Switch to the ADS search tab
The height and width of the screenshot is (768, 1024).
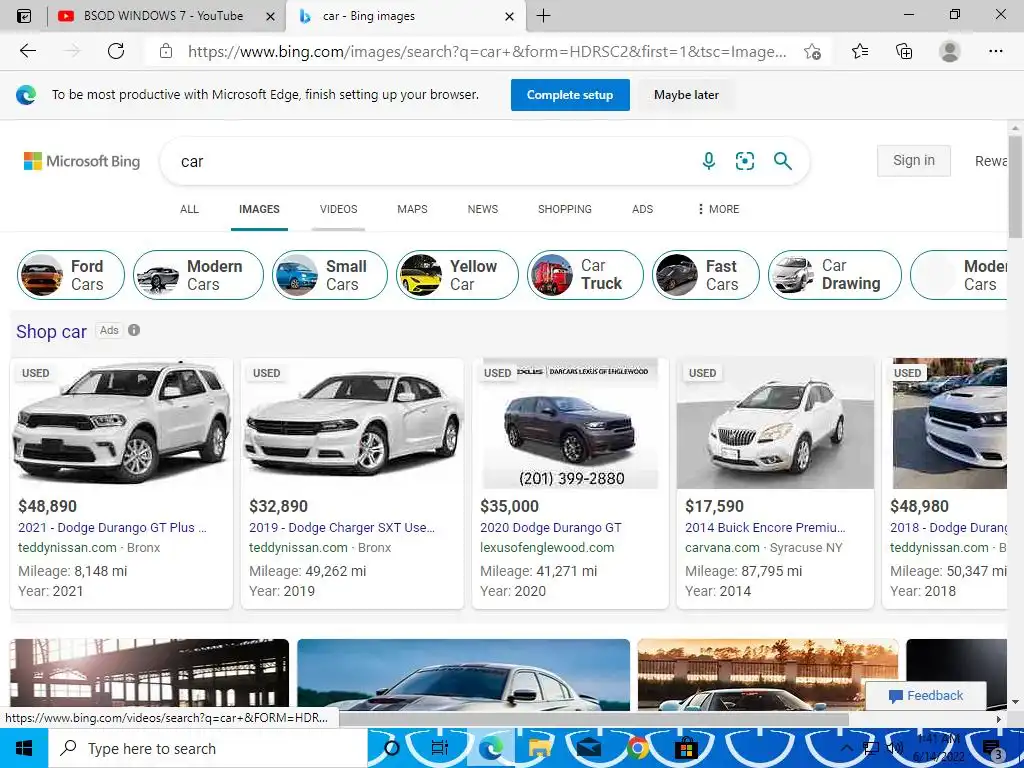[643, 209]
